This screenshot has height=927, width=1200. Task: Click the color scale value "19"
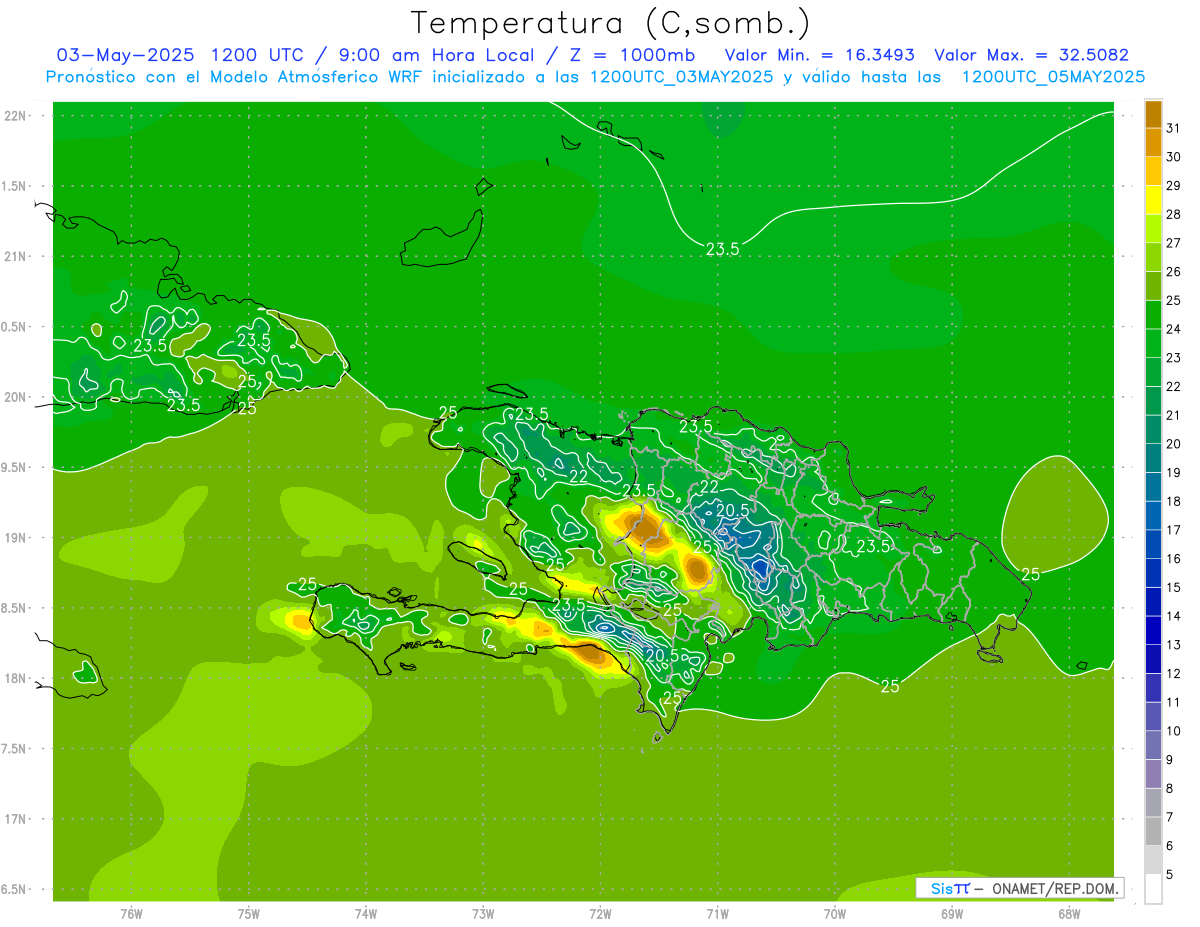pyautogui.click(x=1173, y=473)
